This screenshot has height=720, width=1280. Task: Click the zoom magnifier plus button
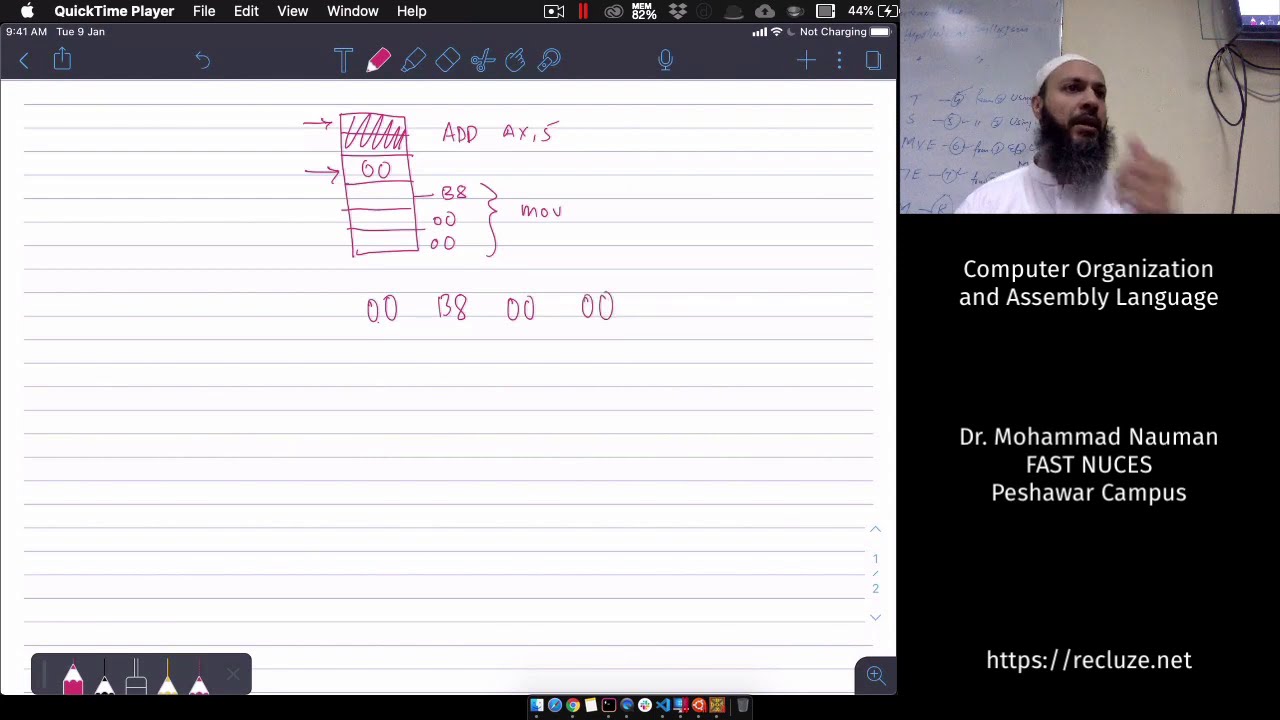876,676
